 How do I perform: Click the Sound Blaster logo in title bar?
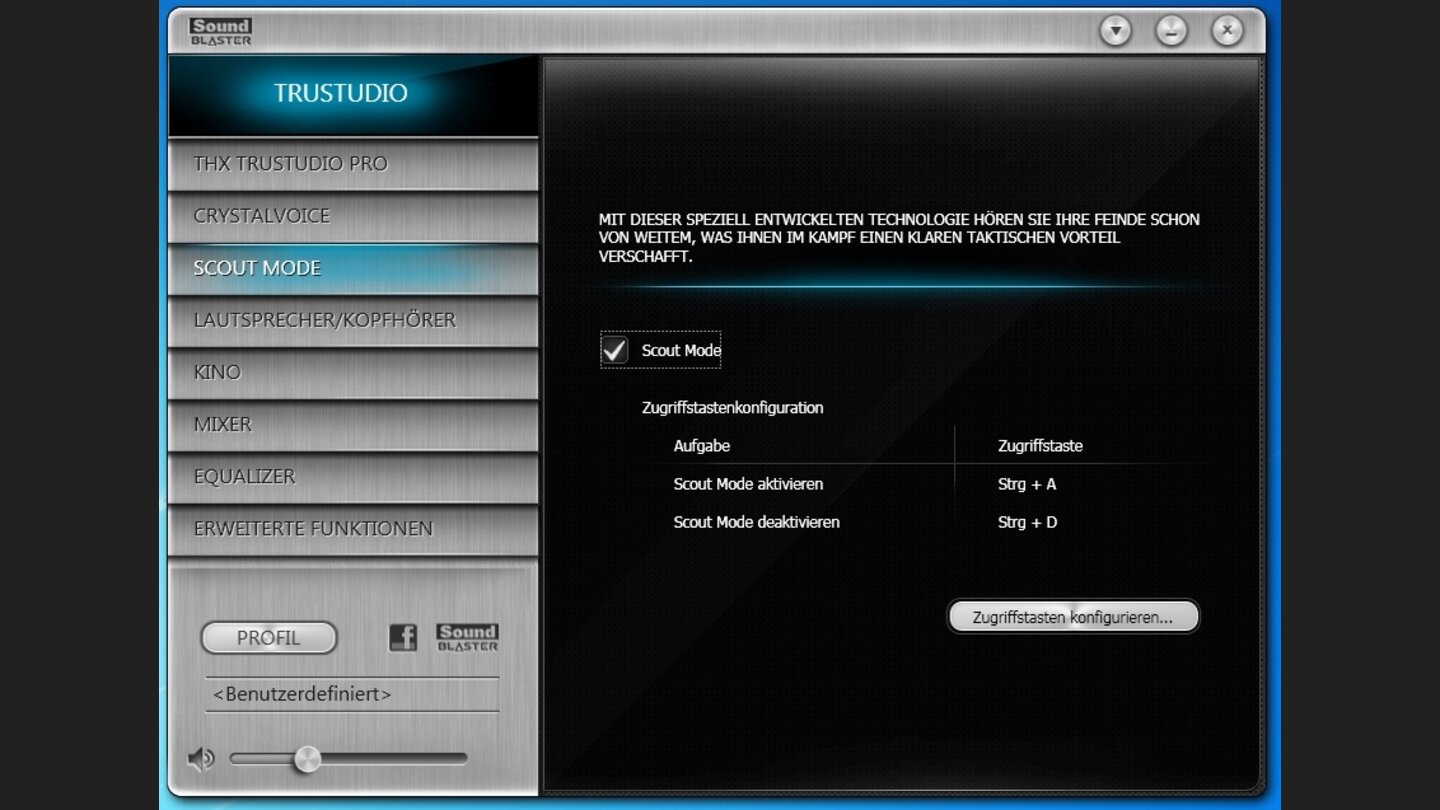point(220,32)
